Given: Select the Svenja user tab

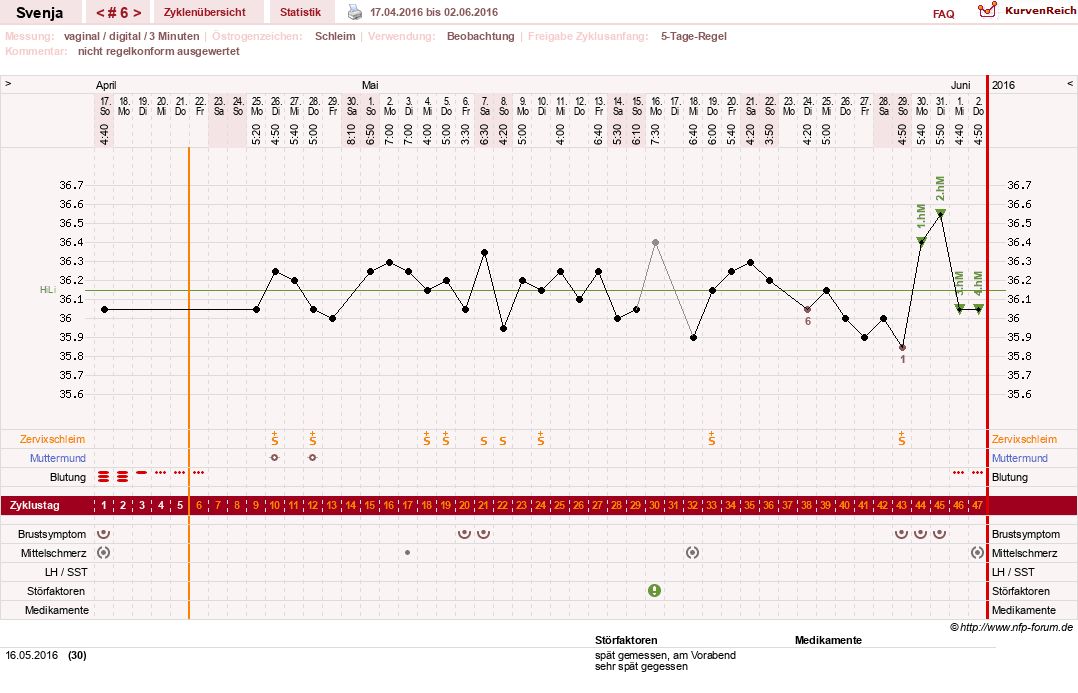Looking at the screenshot, I should click(39, 12).
